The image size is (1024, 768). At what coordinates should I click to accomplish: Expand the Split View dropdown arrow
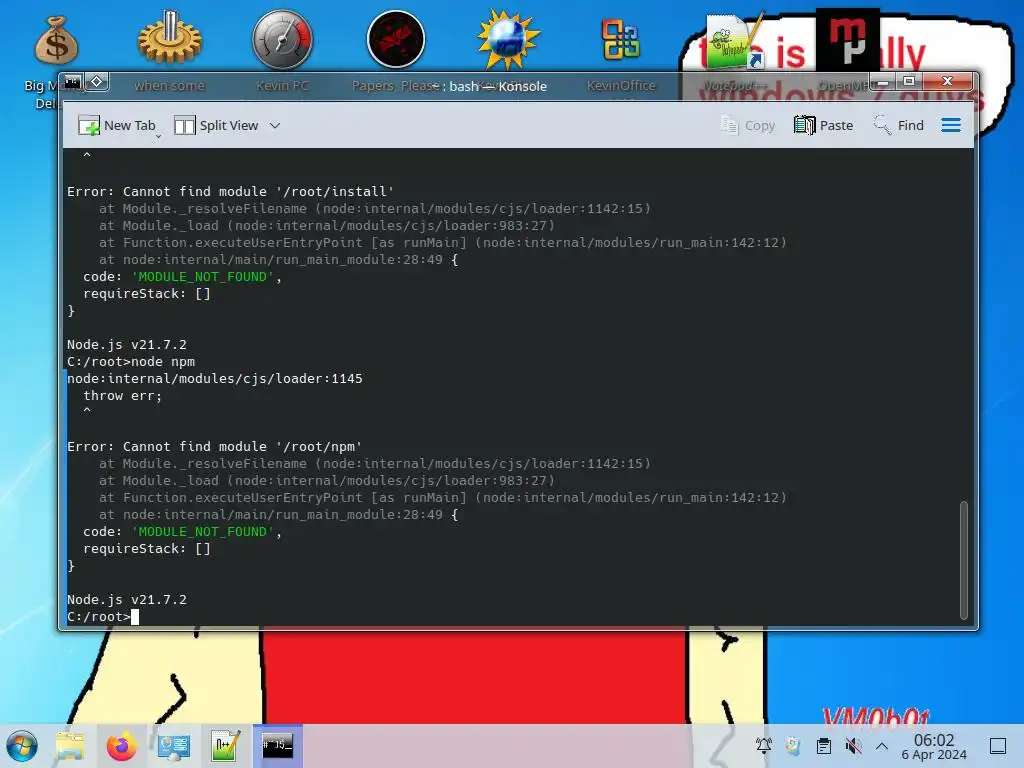coord(275,125)
